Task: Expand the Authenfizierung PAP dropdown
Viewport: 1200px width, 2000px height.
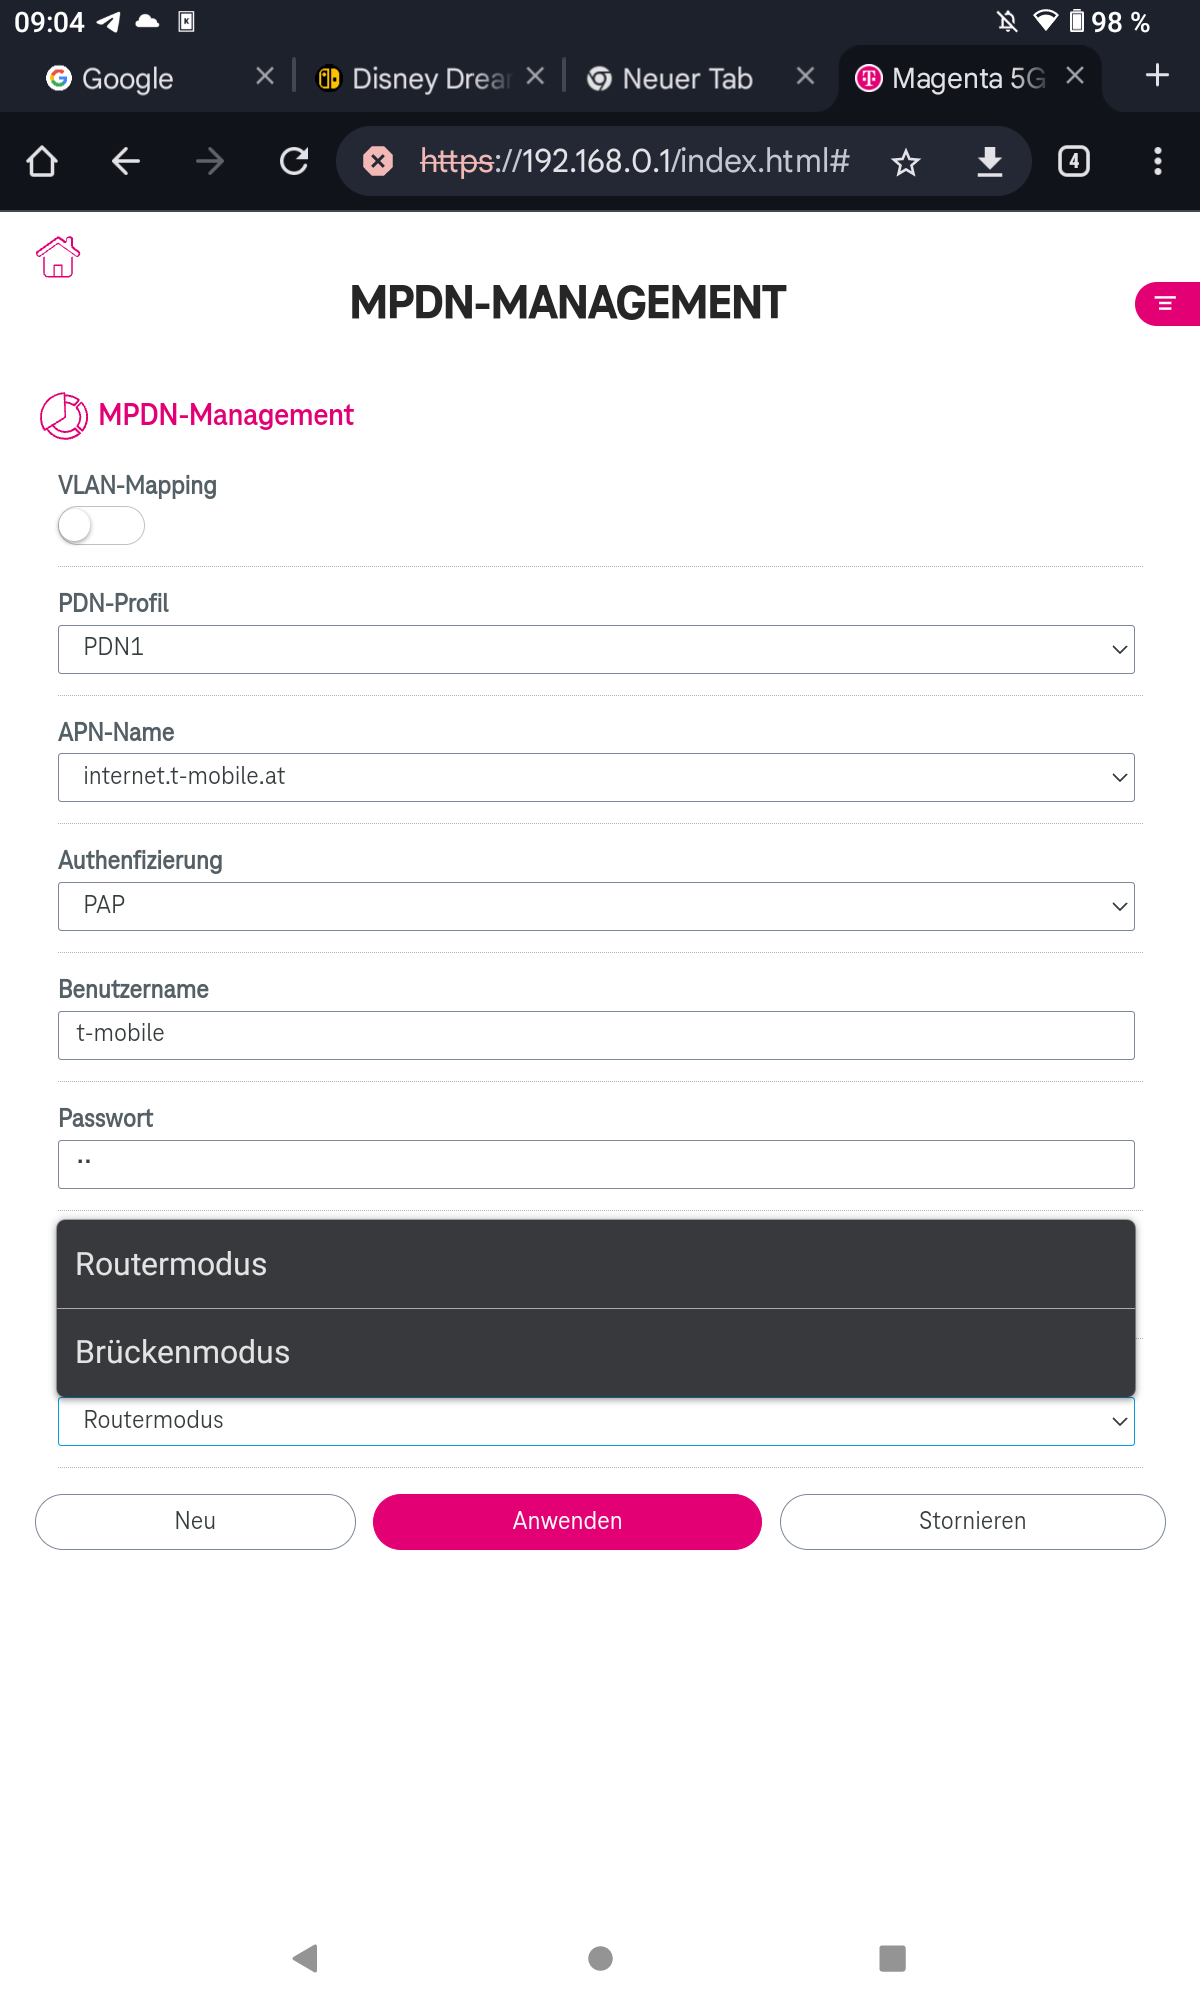Action: pyautogui.click(x=596, y=907)
